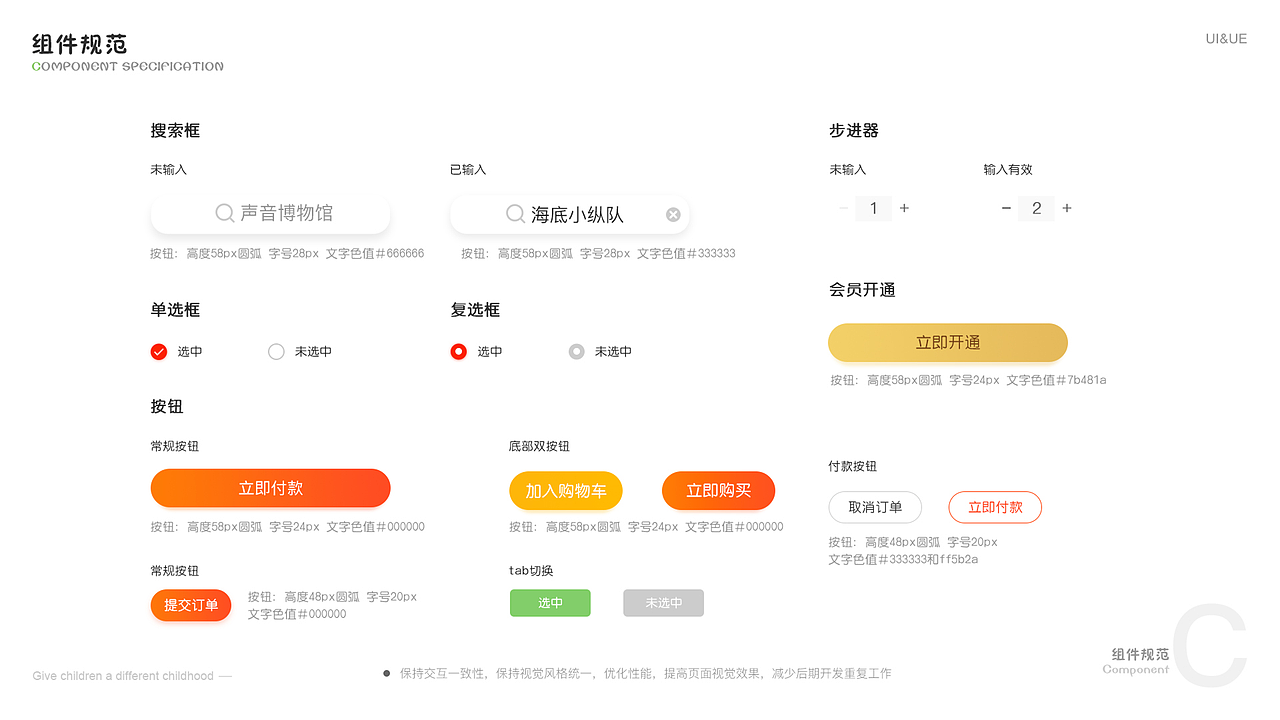Viewport: 1280px width, 720px height.
Task: Click the 取消订单 outlined button
Action: coord(875,507)
